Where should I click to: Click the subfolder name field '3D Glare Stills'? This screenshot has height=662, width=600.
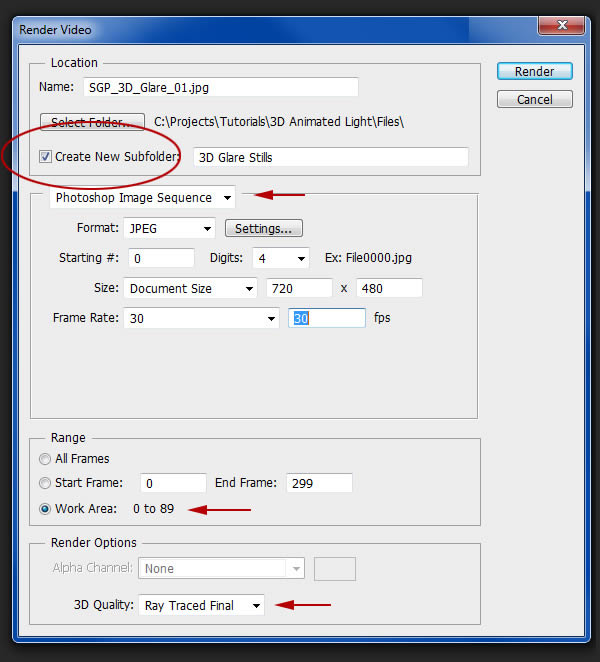(331, 157)
